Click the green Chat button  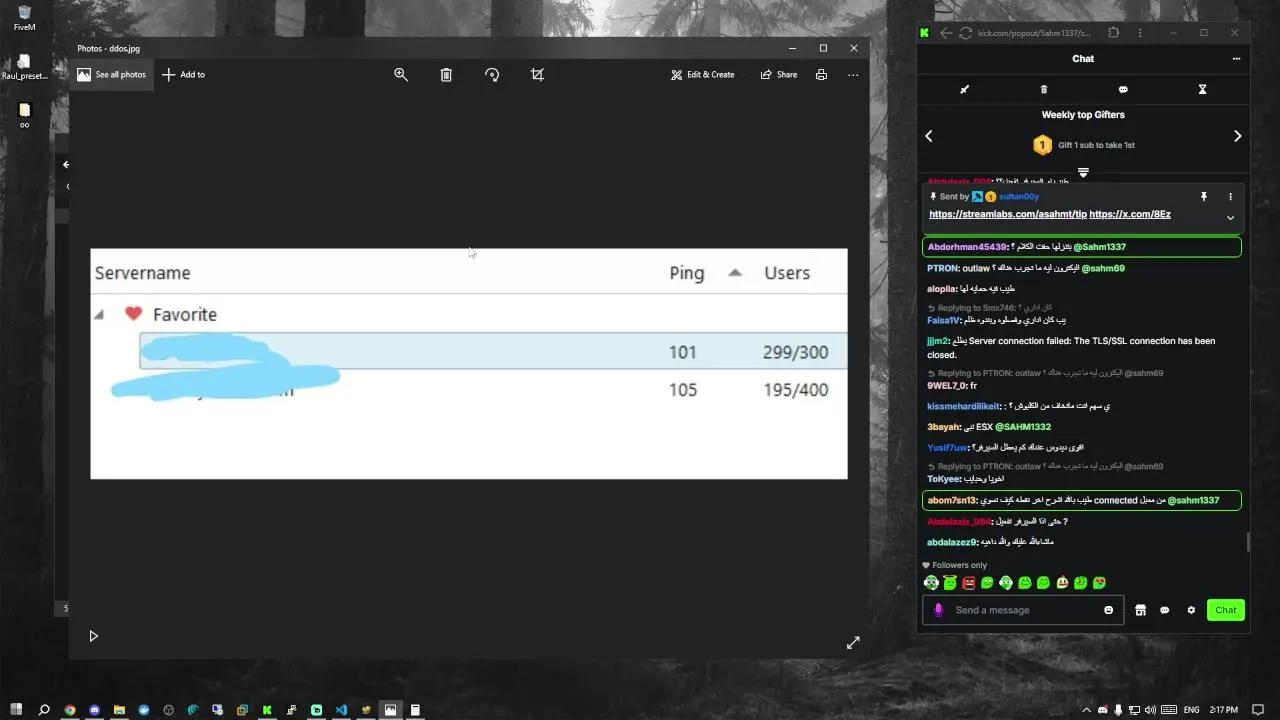coord(1225,609)
